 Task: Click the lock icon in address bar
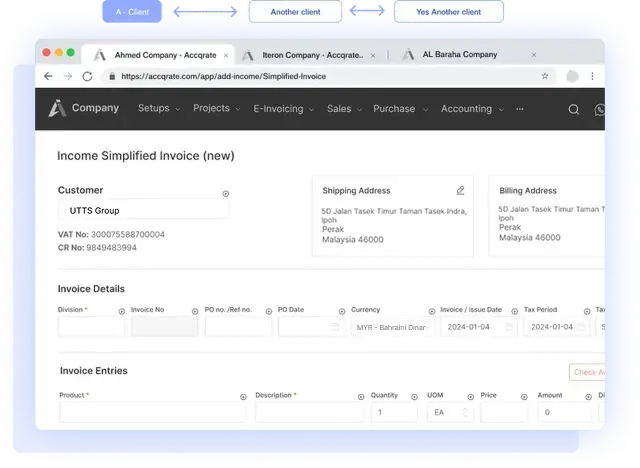point(112,76)
